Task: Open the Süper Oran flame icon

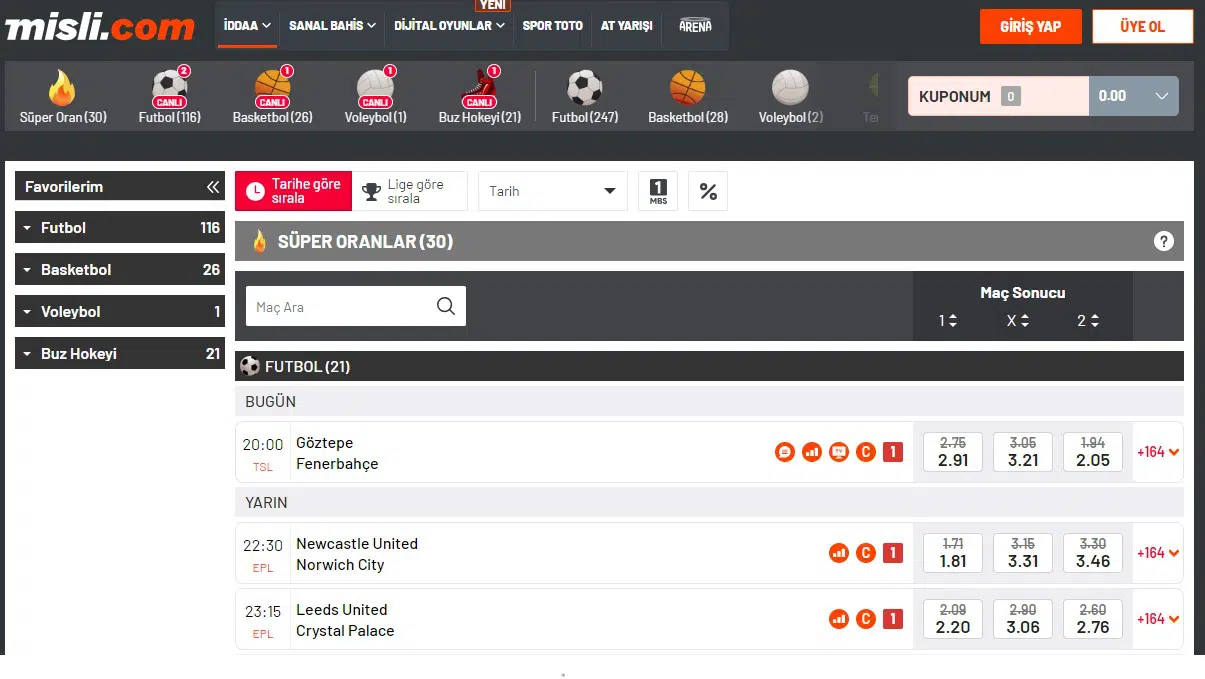Action: 62,89
